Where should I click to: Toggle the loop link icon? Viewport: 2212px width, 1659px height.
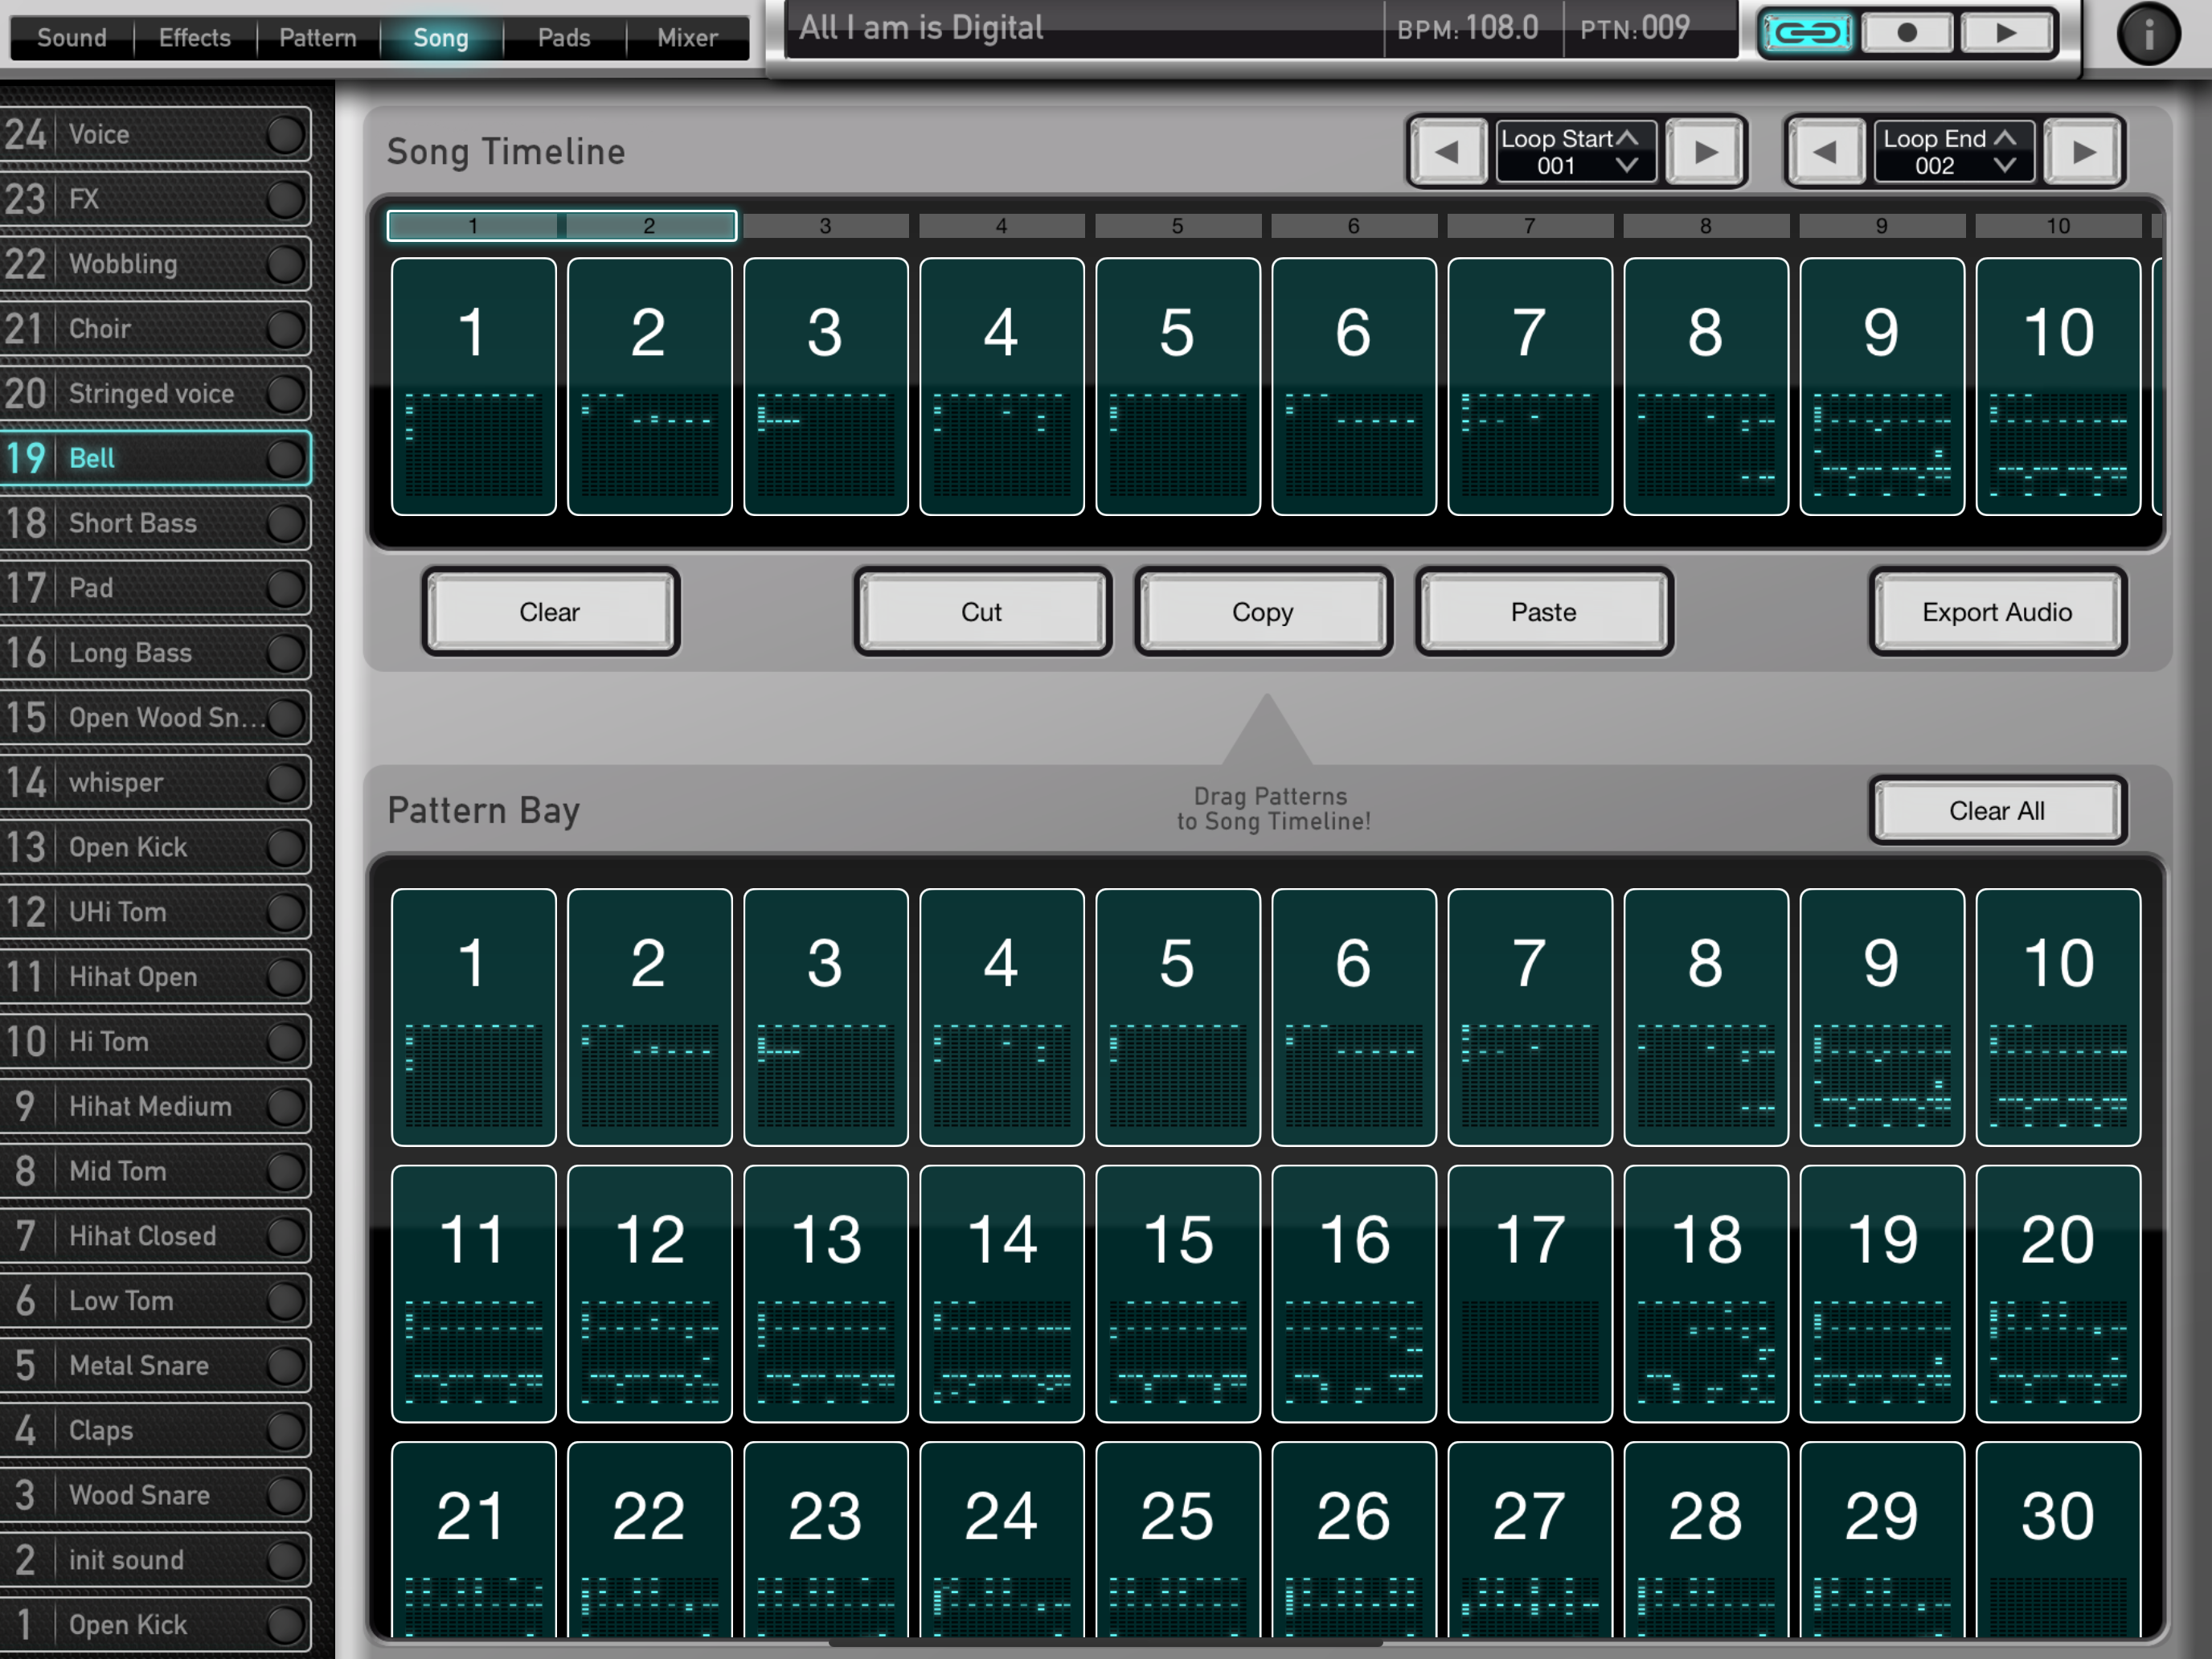click(1808, 33)
